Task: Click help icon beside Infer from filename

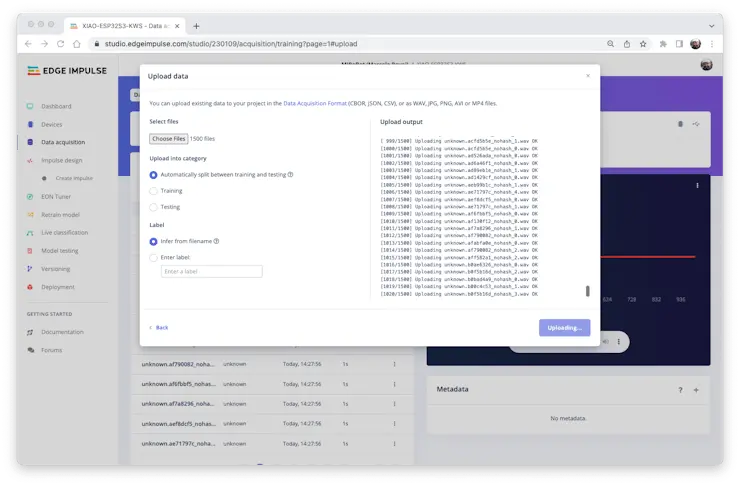Action: coord(216,241)
